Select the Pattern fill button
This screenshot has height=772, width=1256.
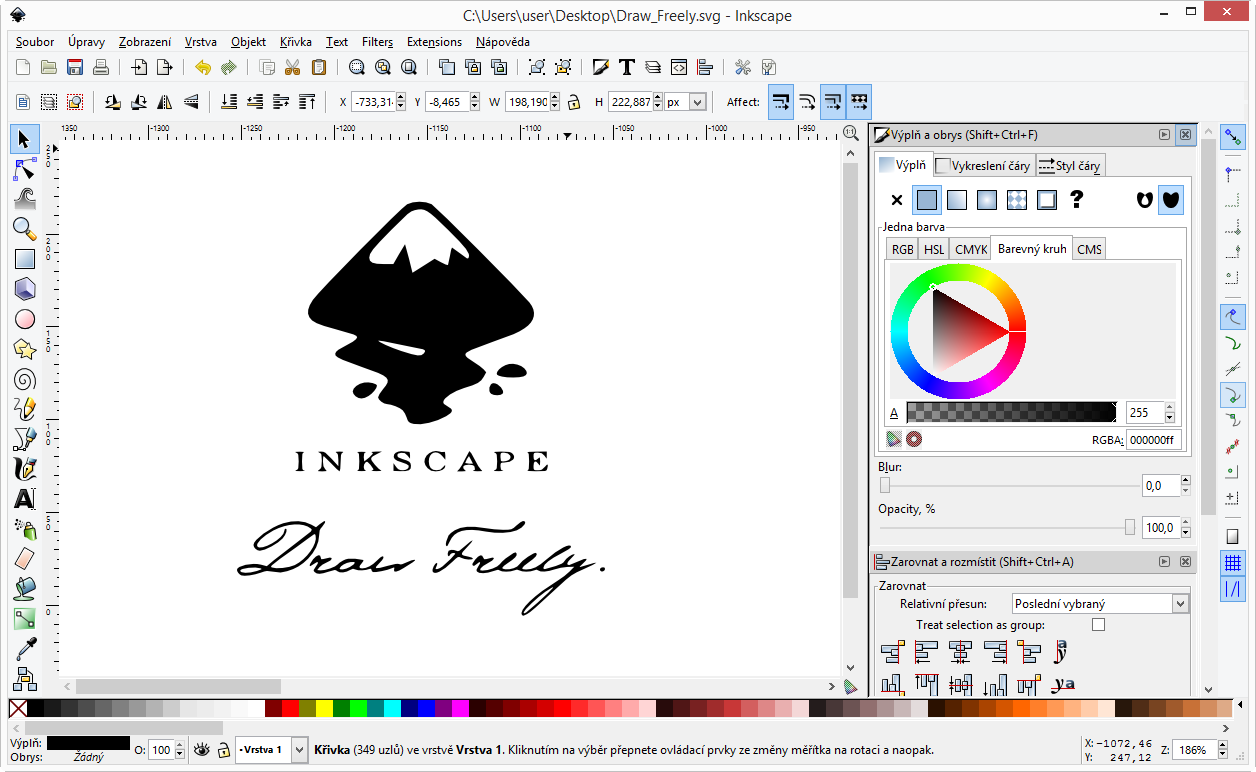[1017, 200]
